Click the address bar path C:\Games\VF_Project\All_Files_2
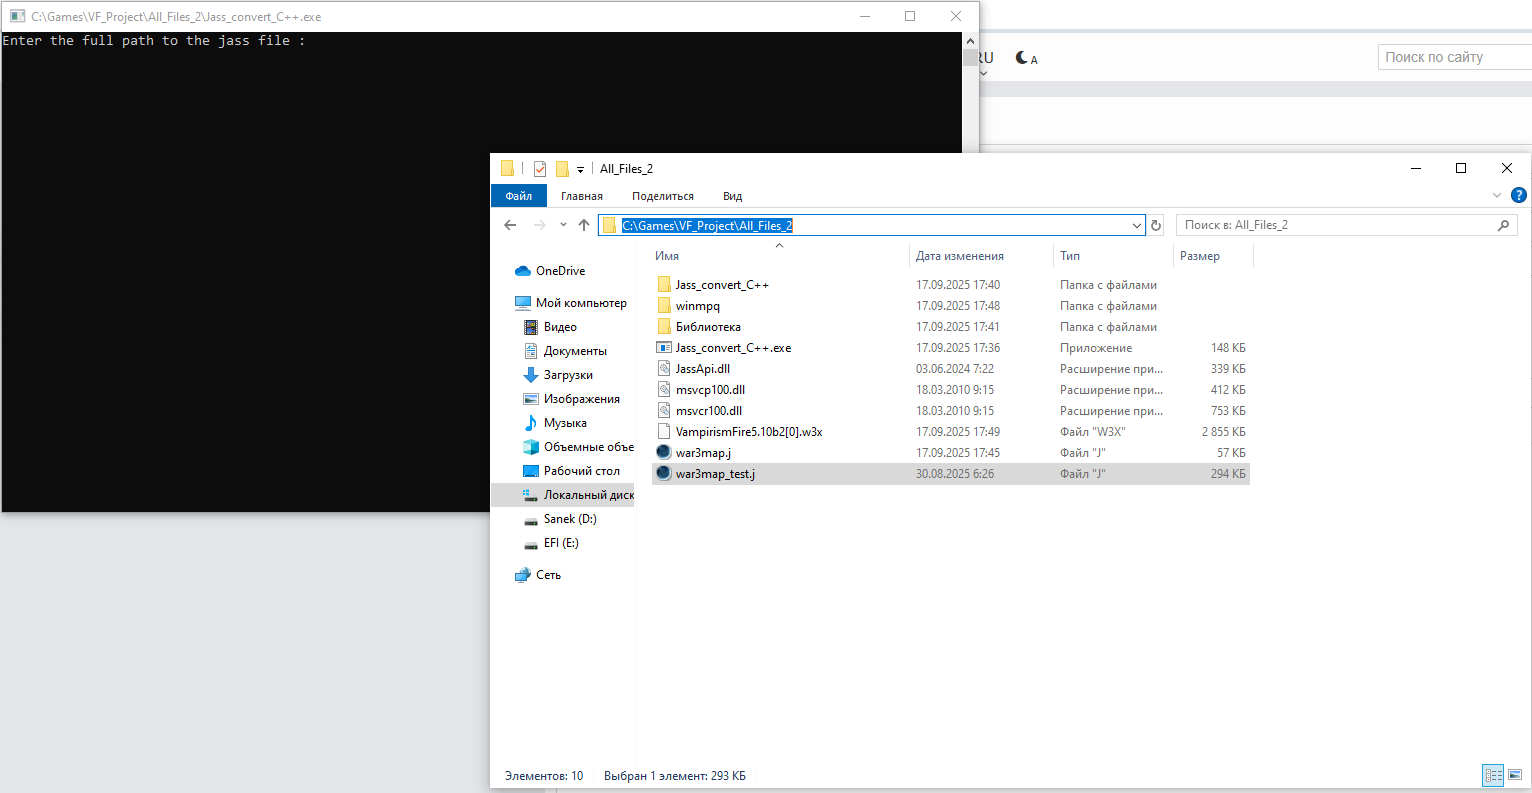This screenshot has width=1532, height=793. [x=707, y=225]
